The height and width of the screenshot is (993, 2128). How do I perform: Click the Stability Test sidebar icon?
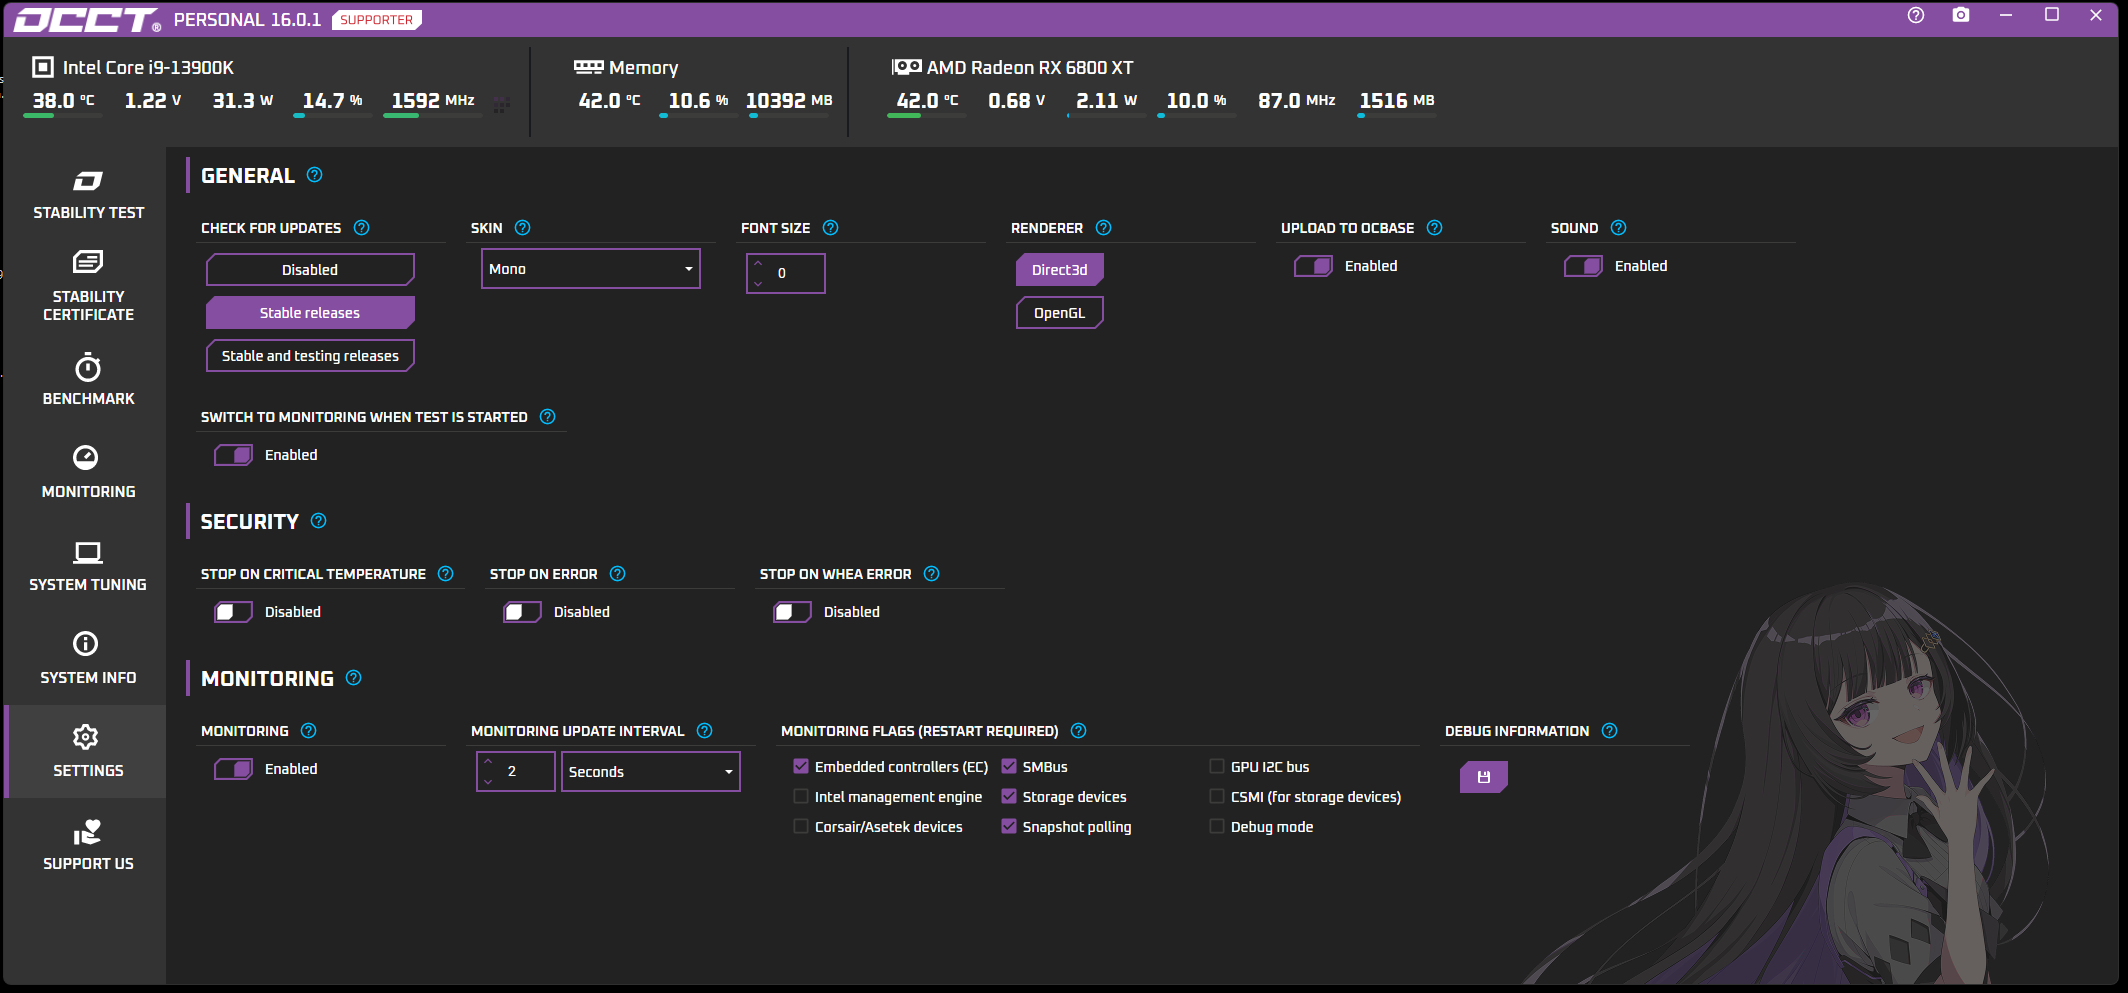[x=88, y=181]
